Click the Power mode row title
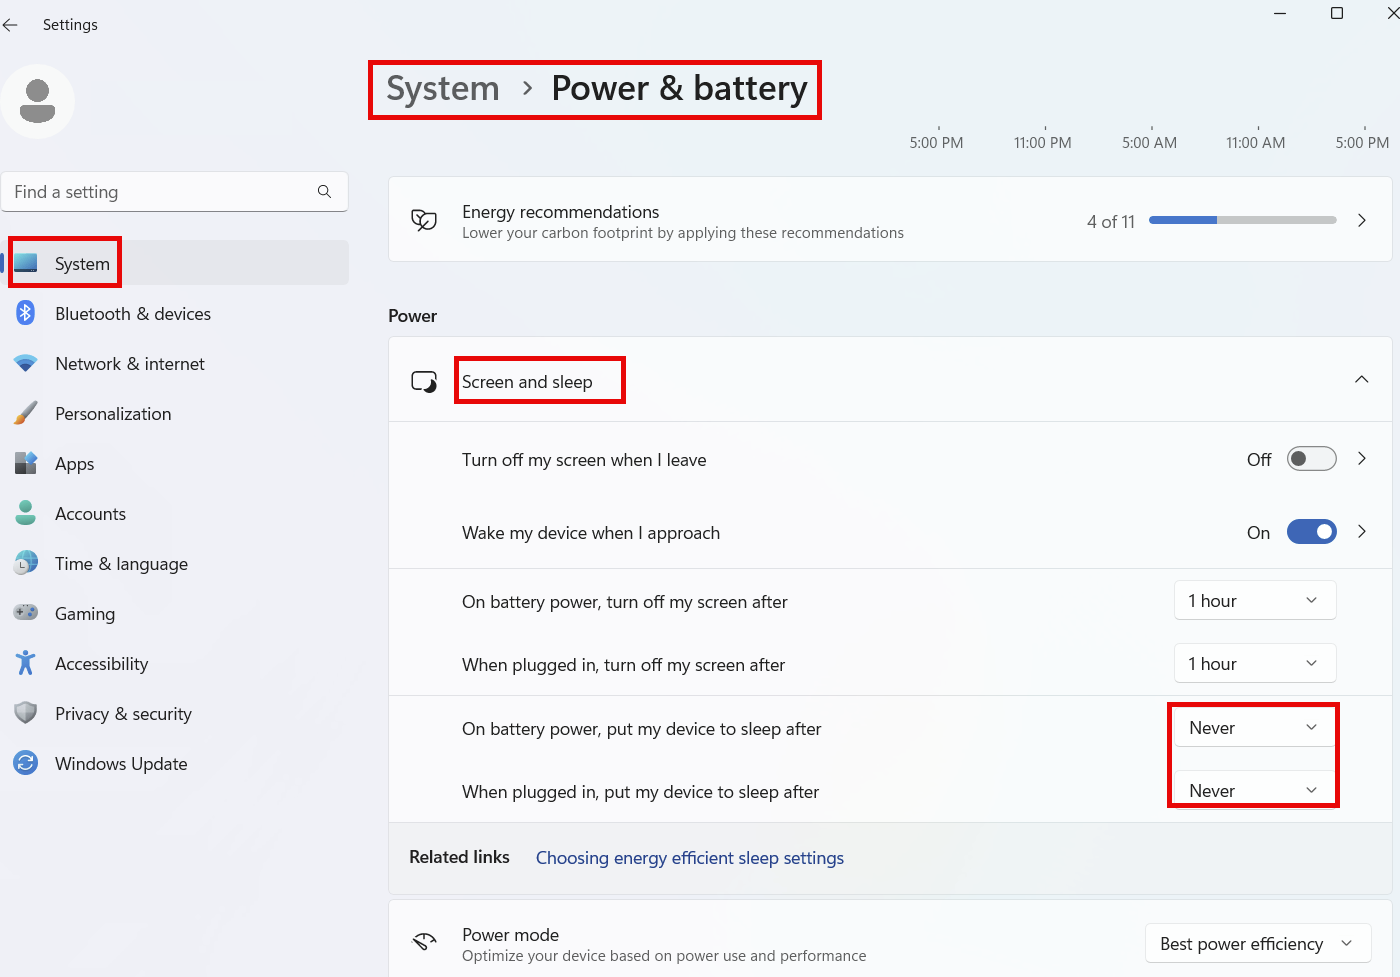Image resolution: width=1400 pixels, height=977 pixels. click(x=510, y=935)
